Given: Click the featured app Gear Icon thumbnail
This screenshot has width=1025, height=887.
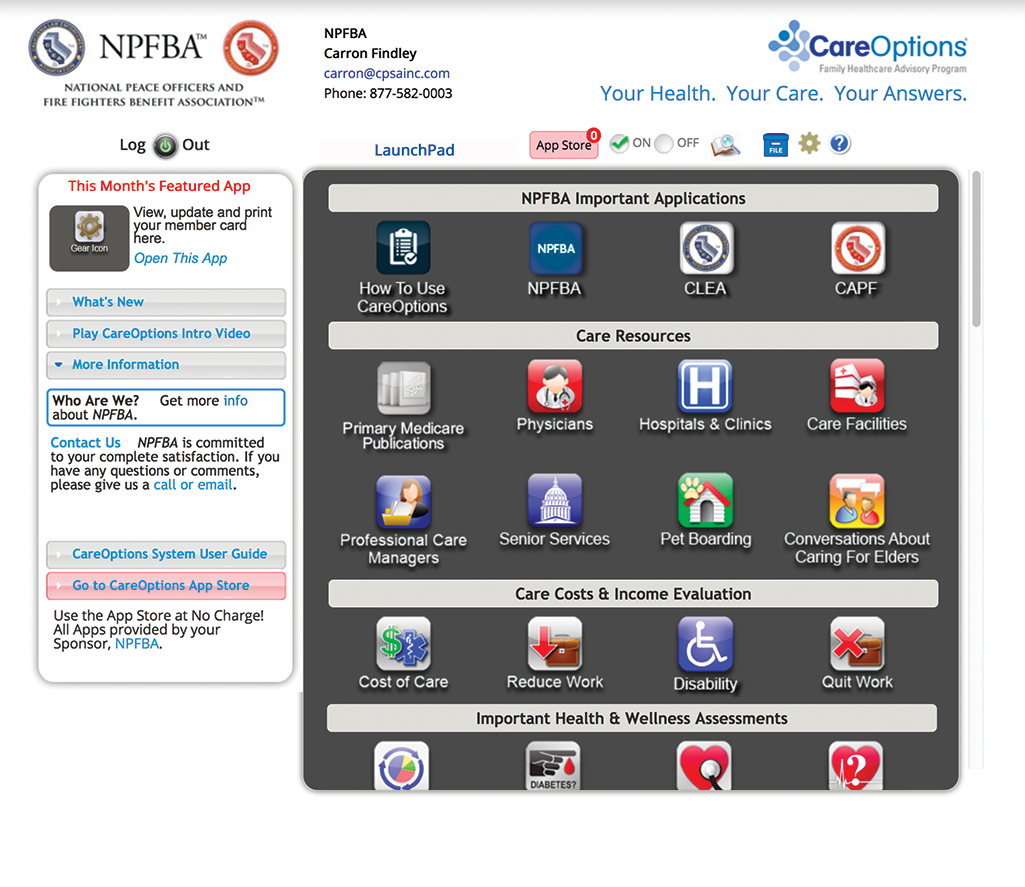Looking at the screenshot, I should pos(90,238).
